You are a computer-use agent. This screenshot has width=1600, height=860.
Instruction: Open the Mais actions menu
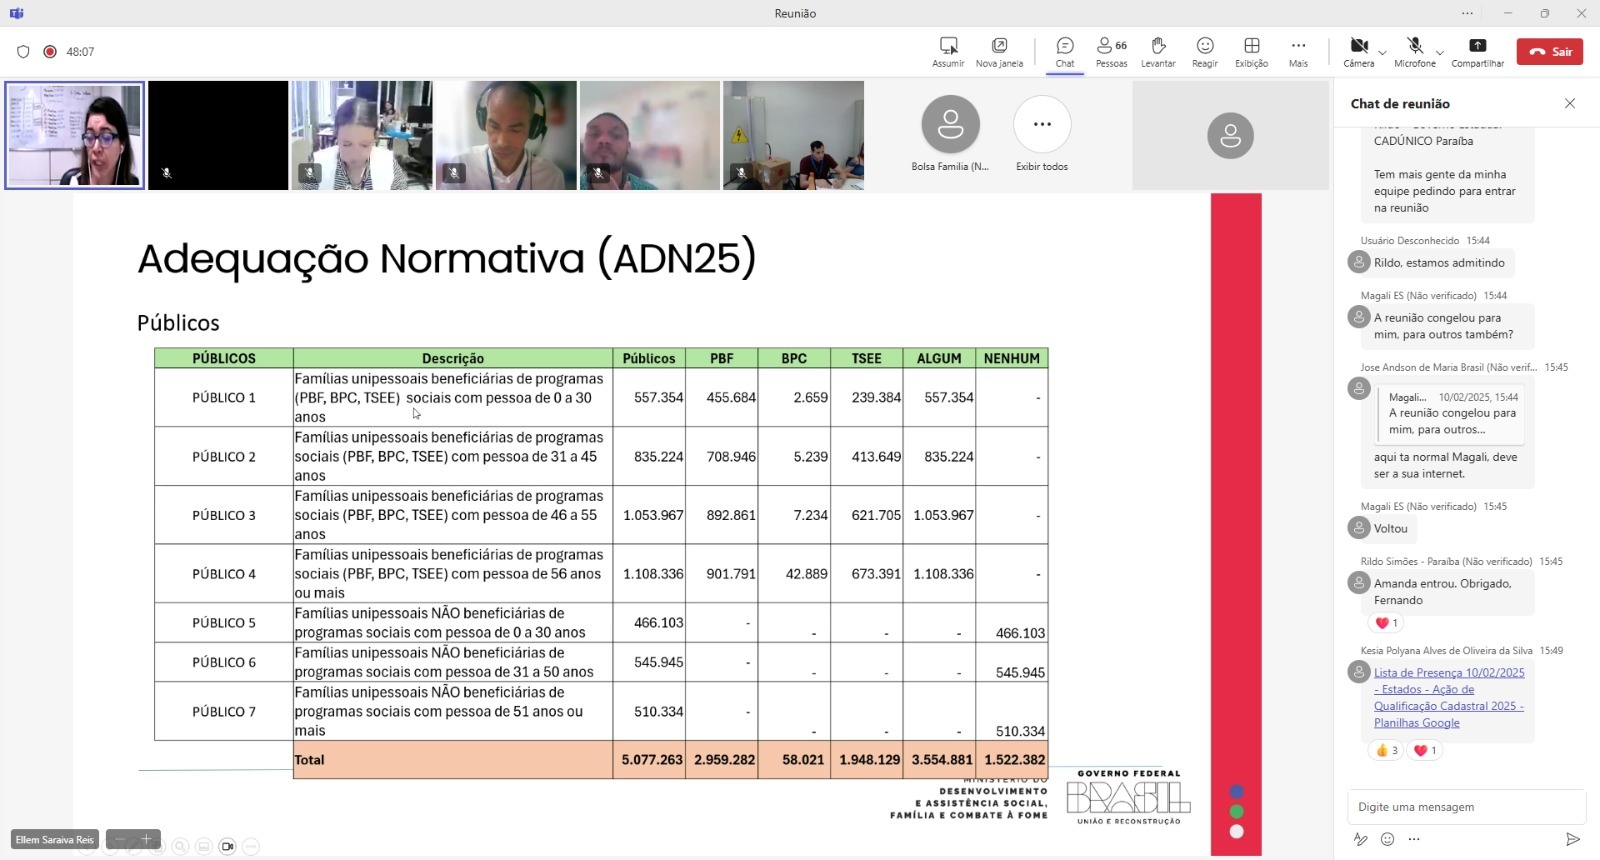click(1298, 51)
